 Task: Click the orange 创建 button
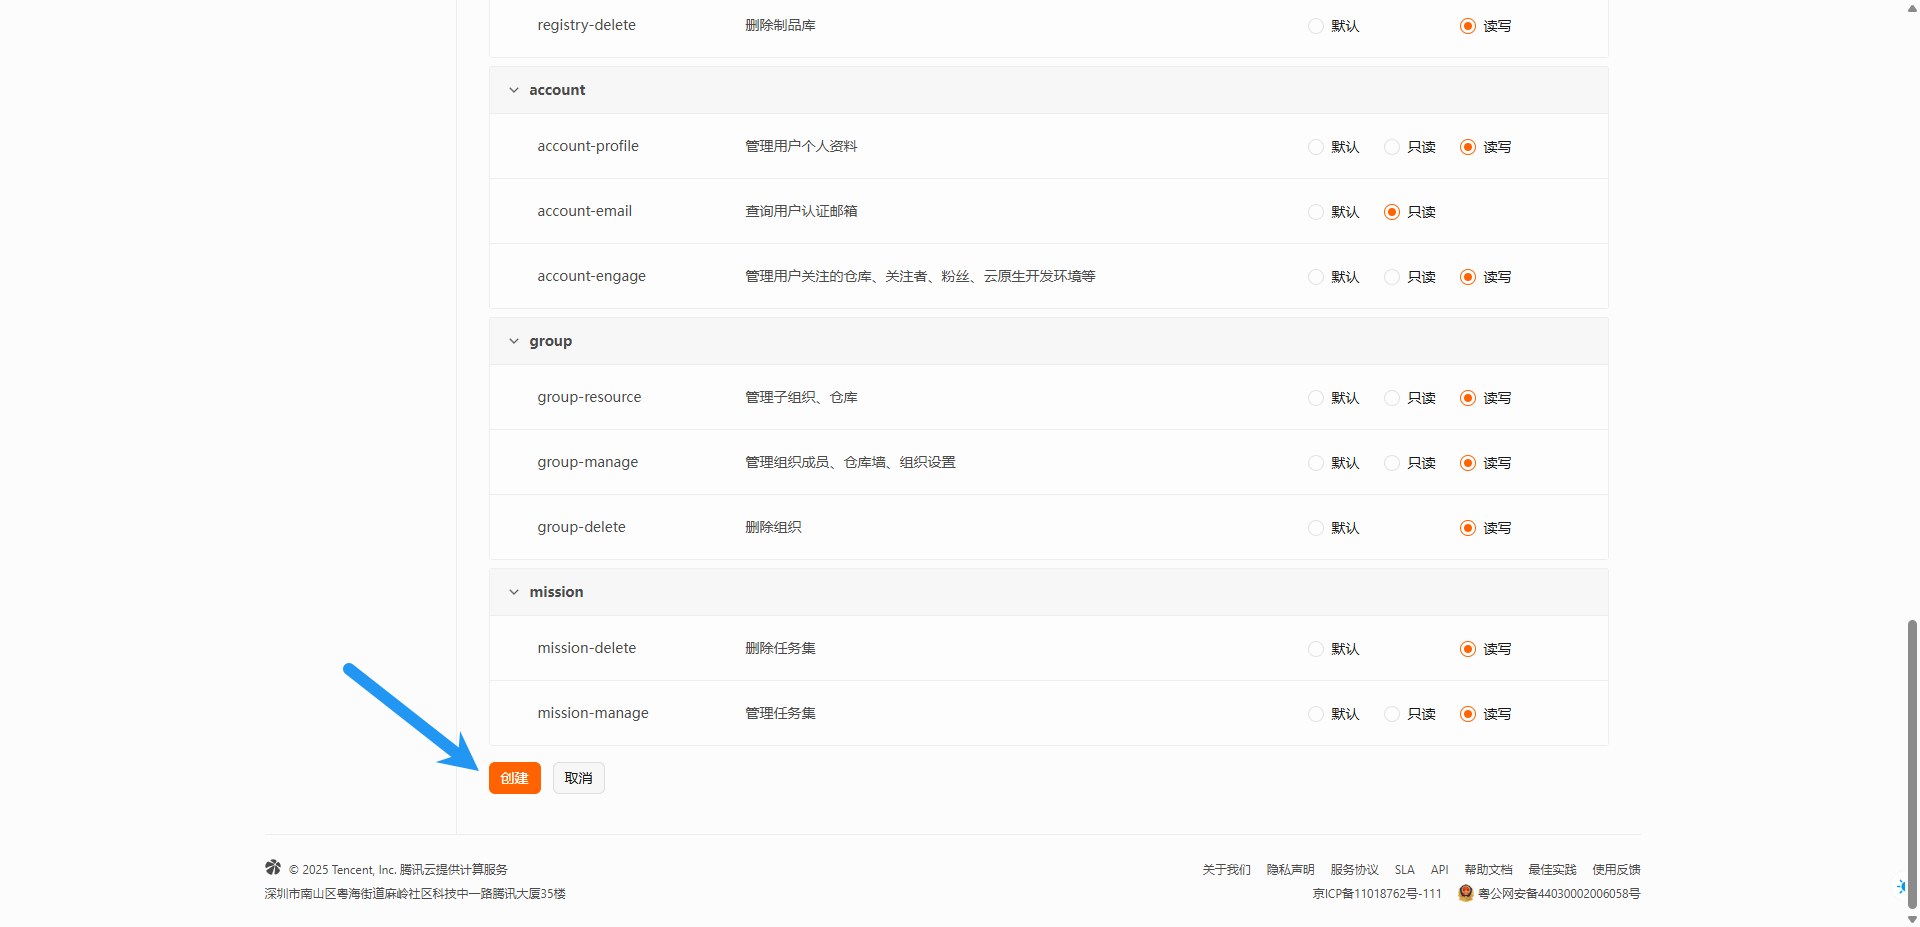[x=514, y=778]
